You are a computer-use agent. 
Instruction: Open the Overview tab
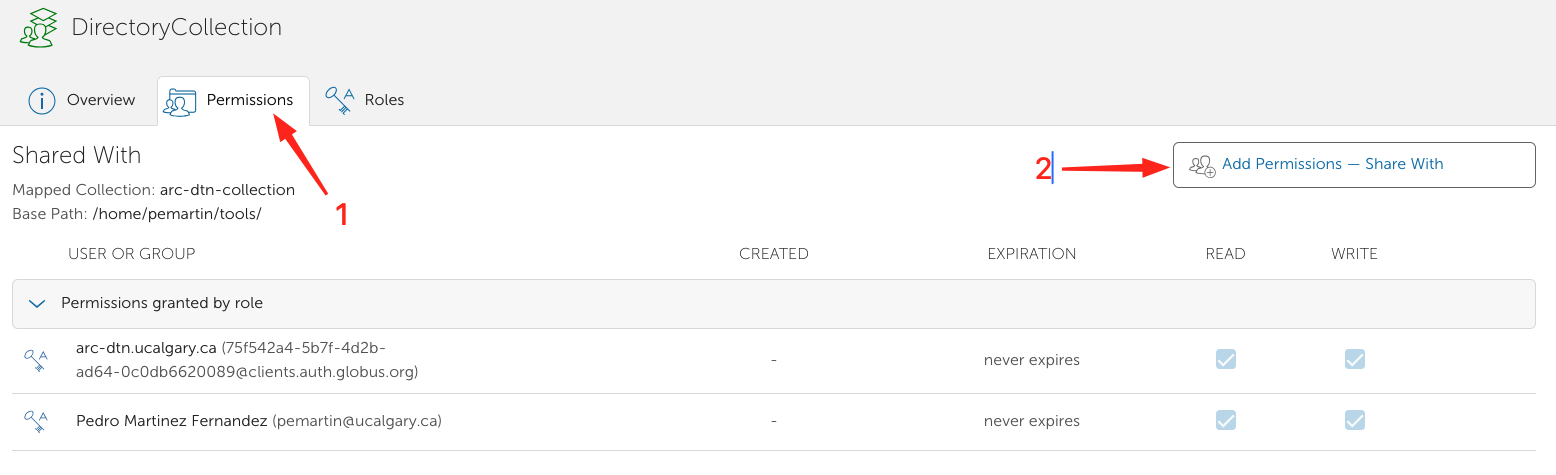click(100, 100)
